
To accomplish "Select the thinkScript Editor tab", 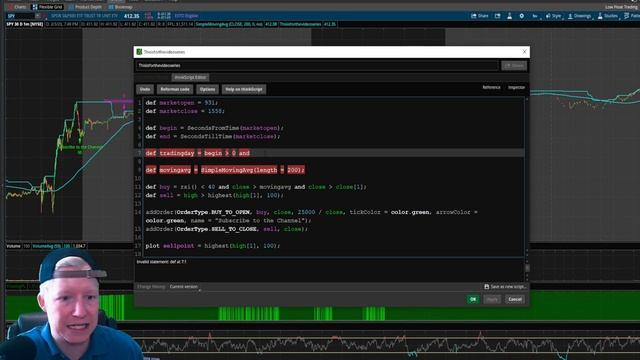I will [190, 77].
